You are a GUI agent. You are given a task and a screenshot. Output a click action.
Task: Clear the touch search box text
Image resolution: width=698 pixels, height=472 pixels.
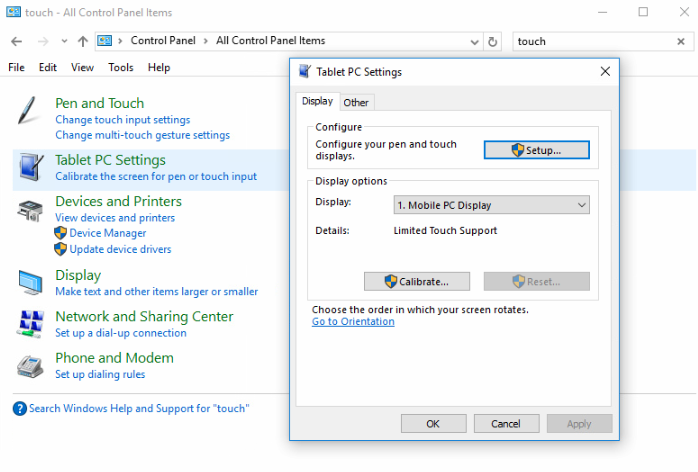point(681,42)
